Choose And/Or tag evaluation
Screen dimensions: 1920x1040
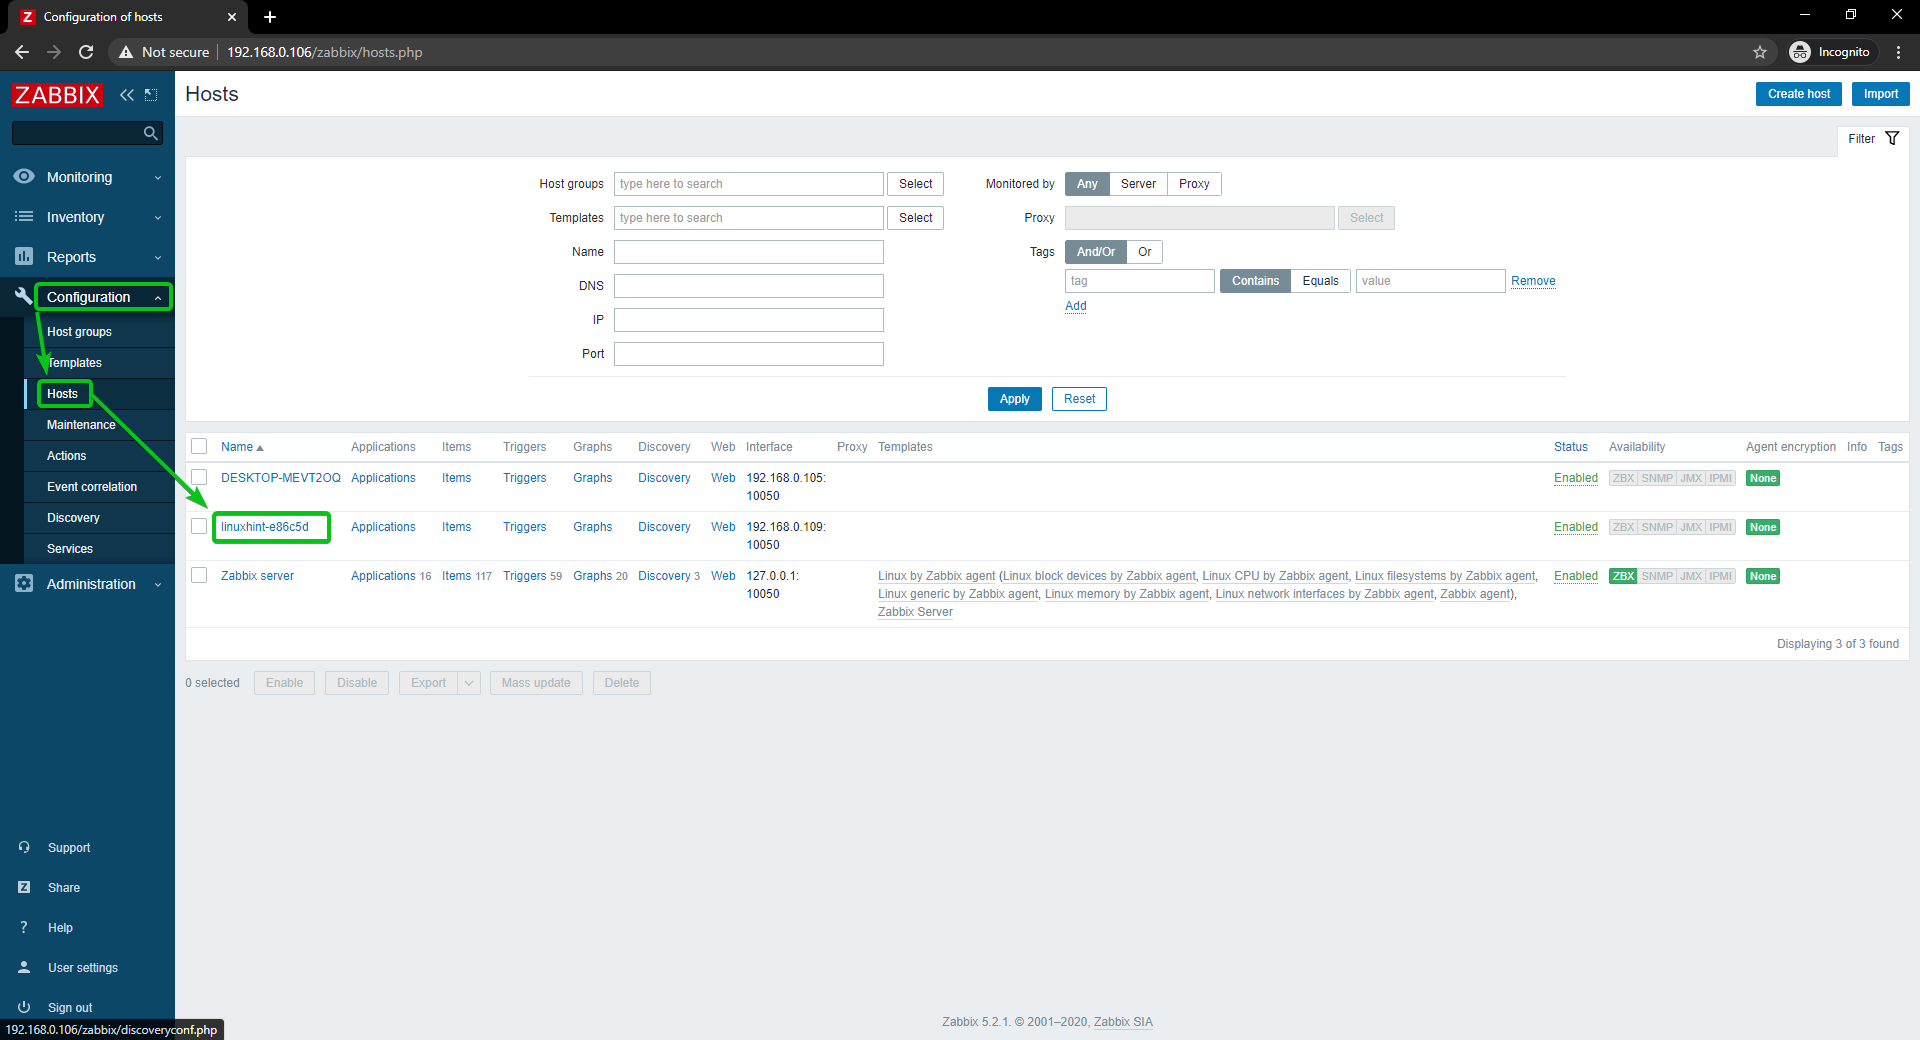click(x=1096, y=252)
